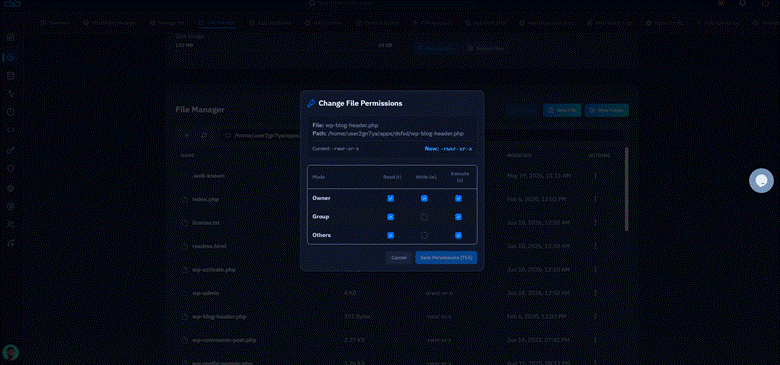Open actions menu for .well-known row
Viewport: 780px width, 365px height.
point(595,176)
